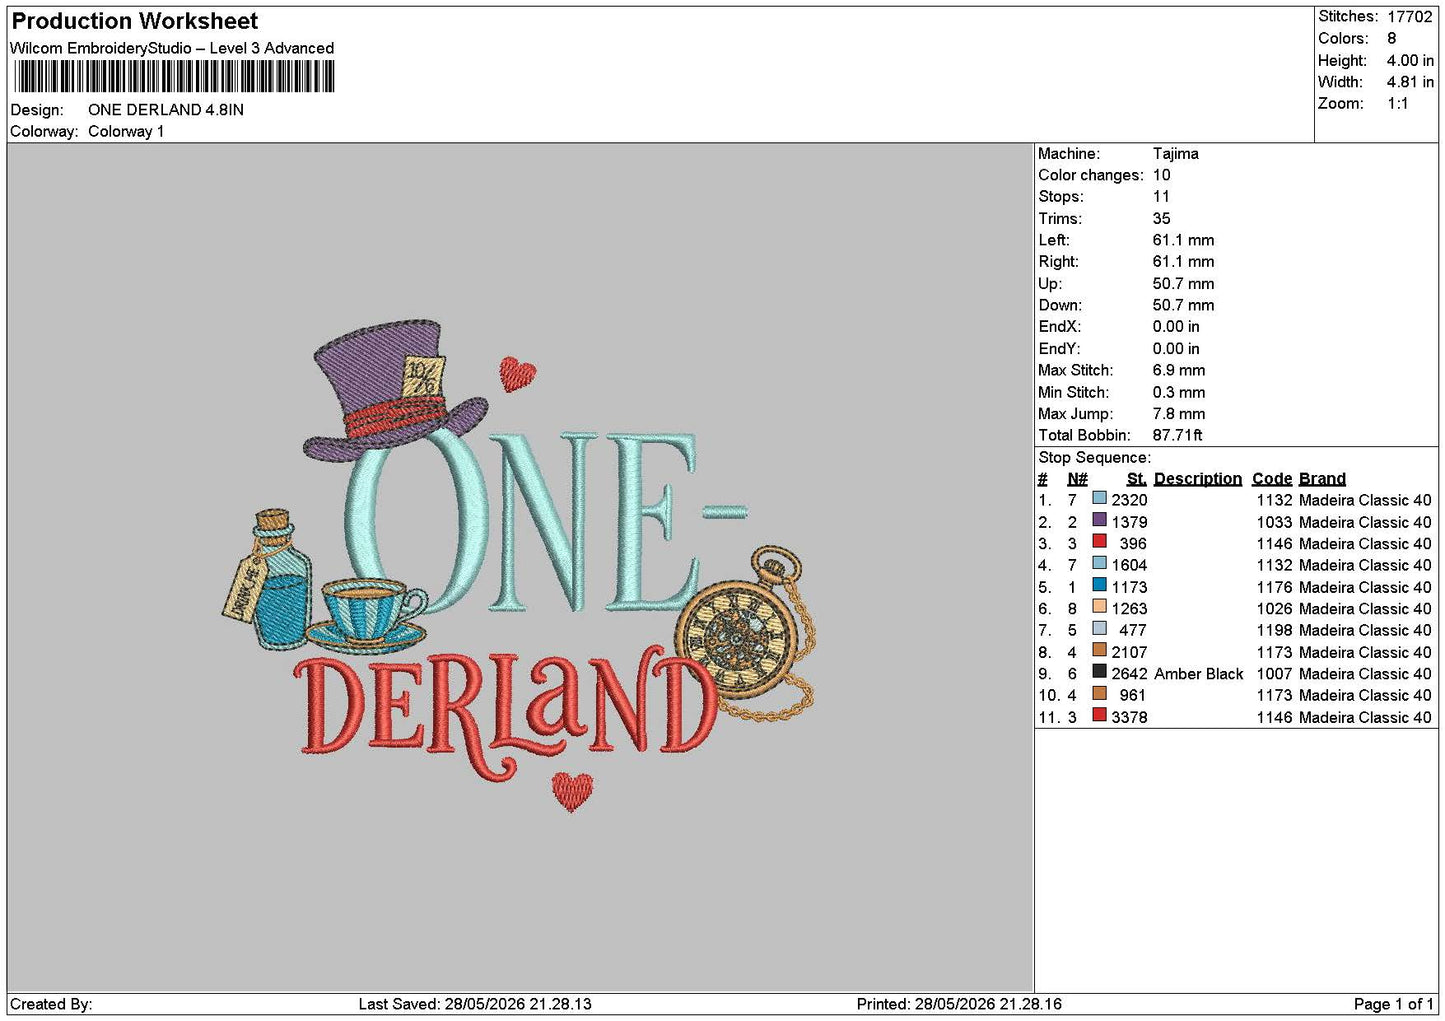This screenshot has width=1445, height=1021.
Task: Click the Stitches value 17702
Action: pyautogui.click(x=1409, y=17)
